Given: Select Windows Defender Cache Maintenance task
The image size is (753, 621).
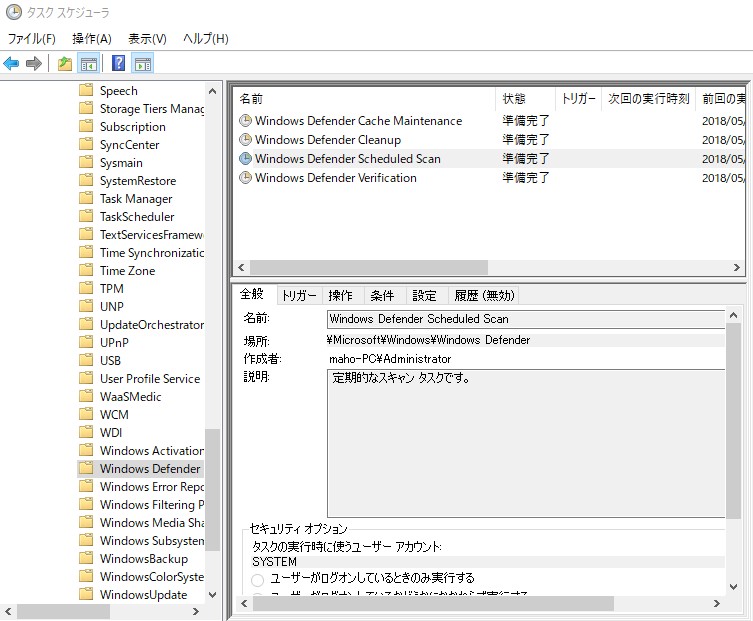Looking at the screenshot, I should tap(358, 121).
